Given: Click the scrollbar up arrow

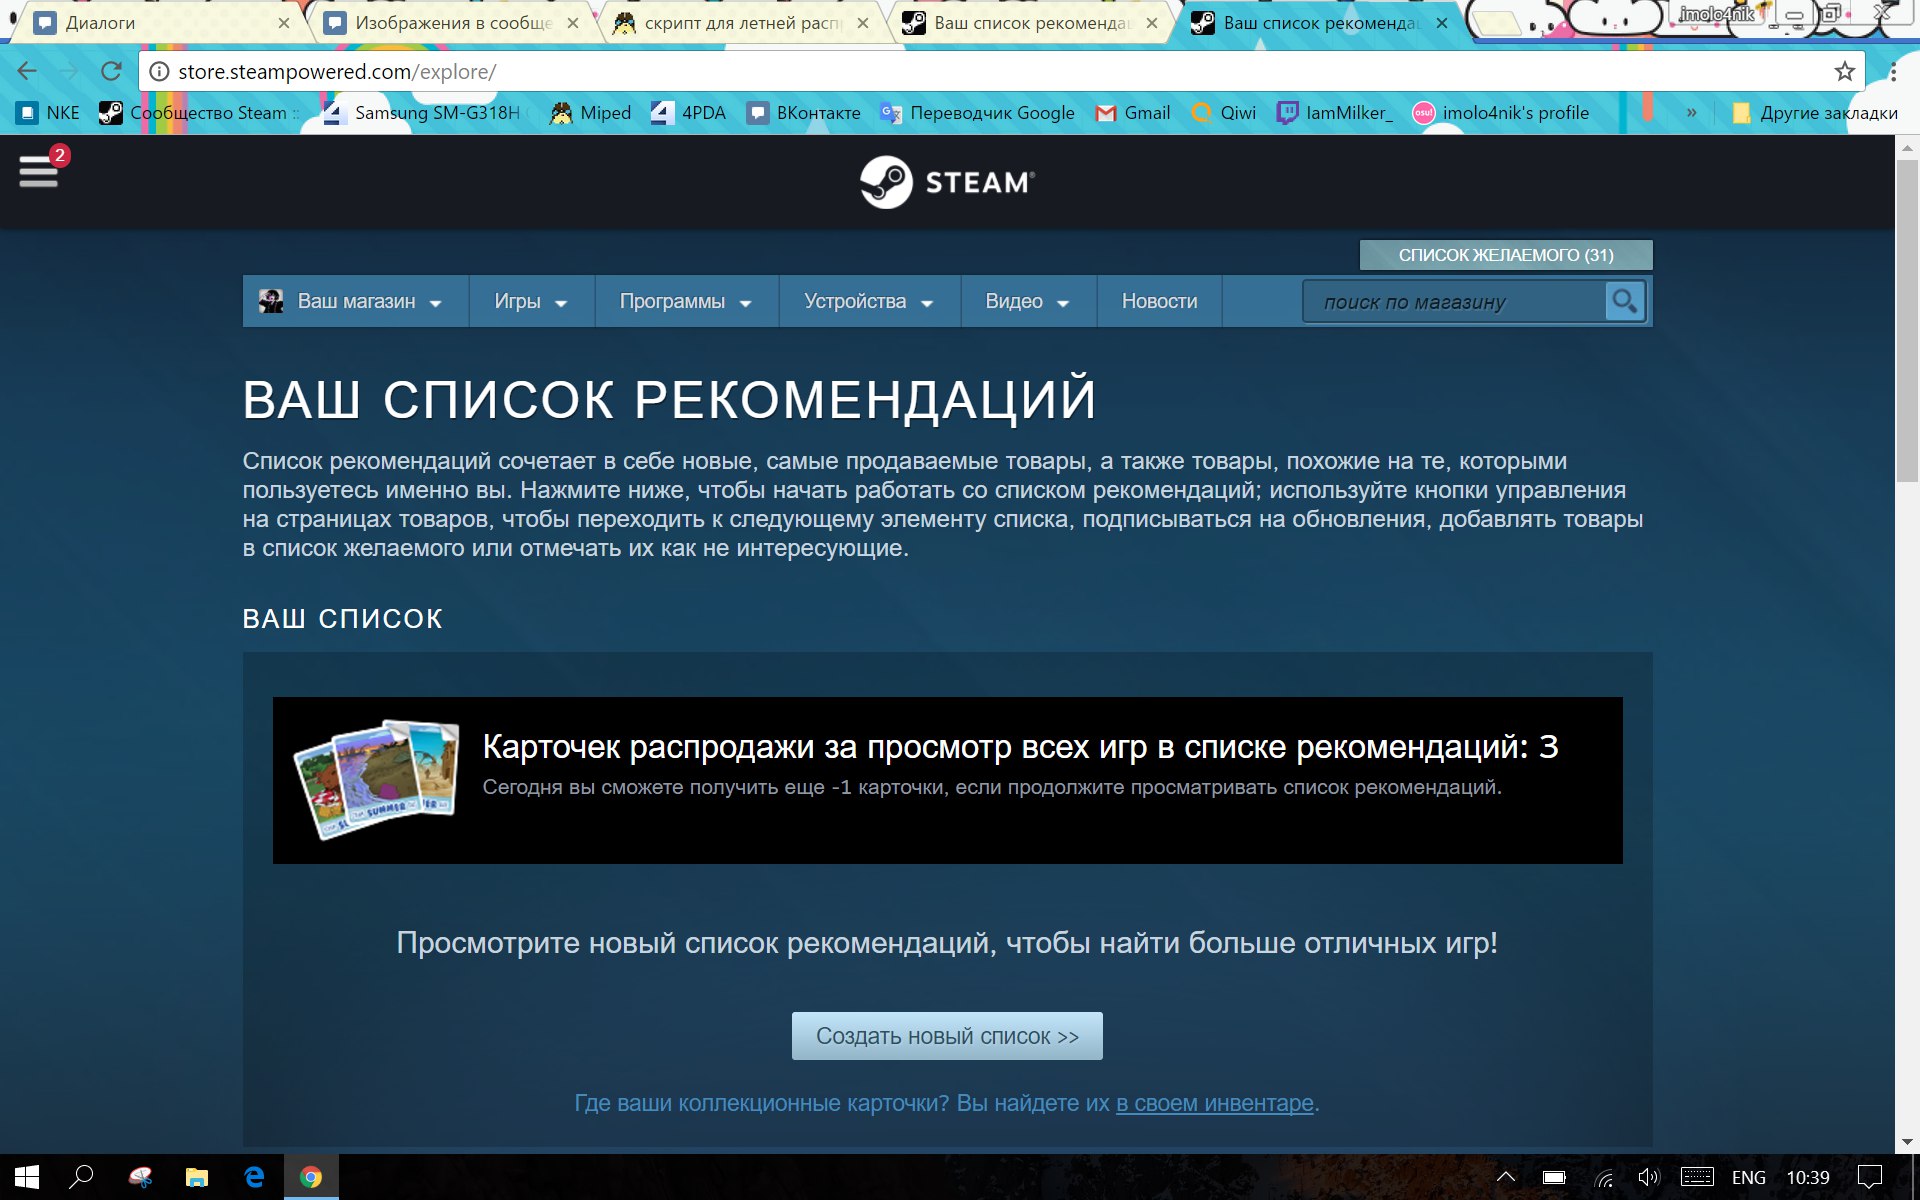Looking at the screenshot, I should tap(1907, 147).
